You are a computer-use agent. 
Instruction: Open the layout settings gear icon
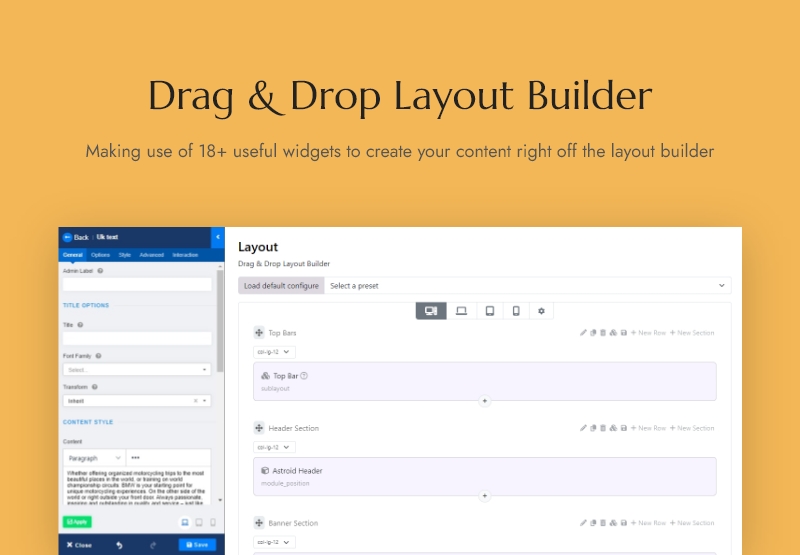(541, 311)
